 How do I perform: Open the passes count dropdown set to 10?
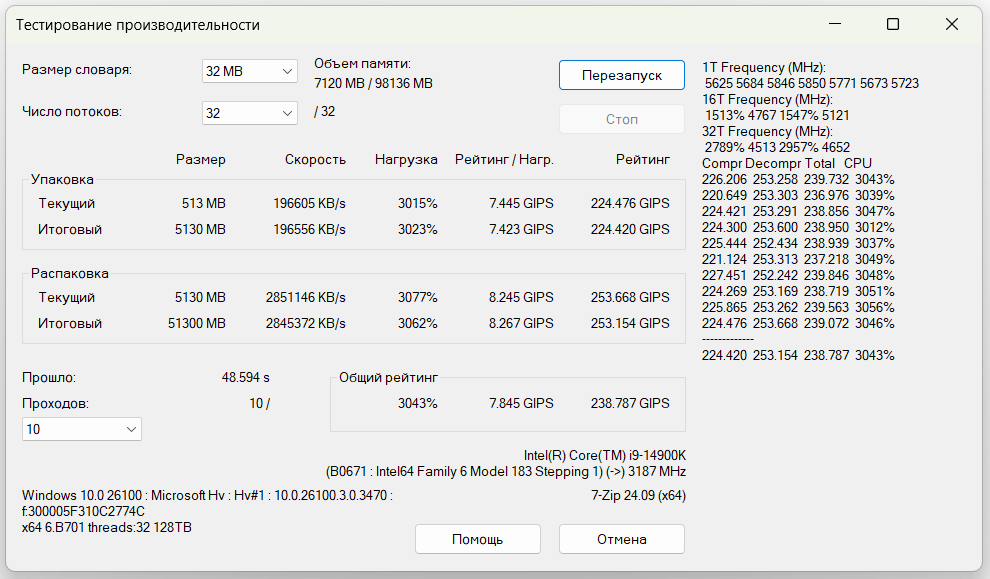82,429
